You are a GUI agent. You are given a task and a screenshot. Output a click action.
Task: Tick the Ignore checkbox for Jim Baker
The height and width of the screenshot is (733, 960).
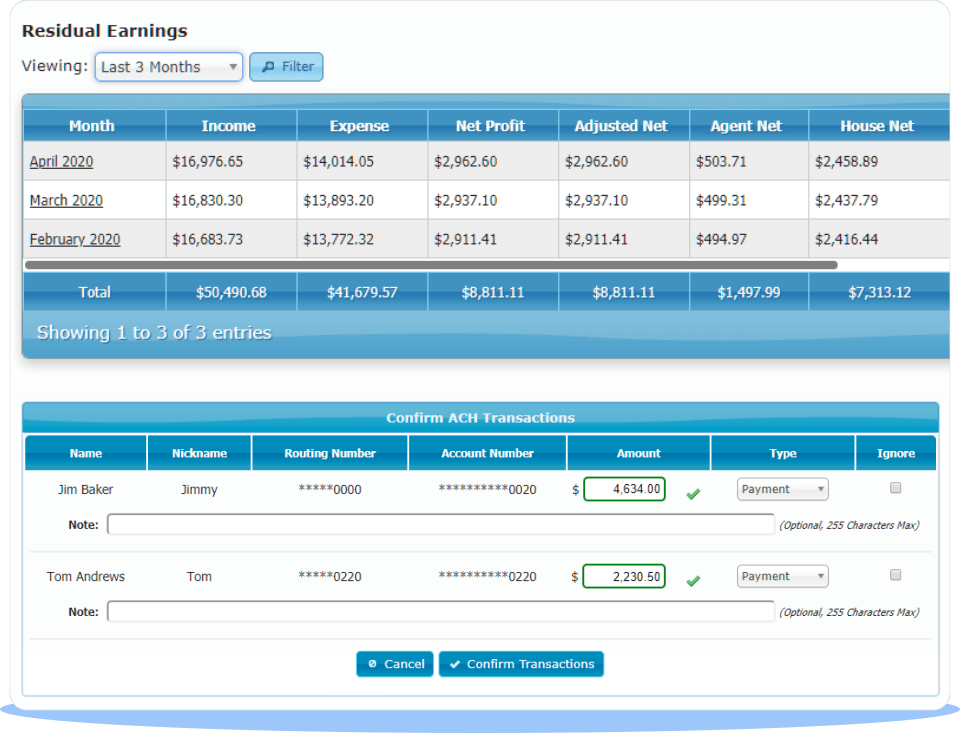click(895, 488)
